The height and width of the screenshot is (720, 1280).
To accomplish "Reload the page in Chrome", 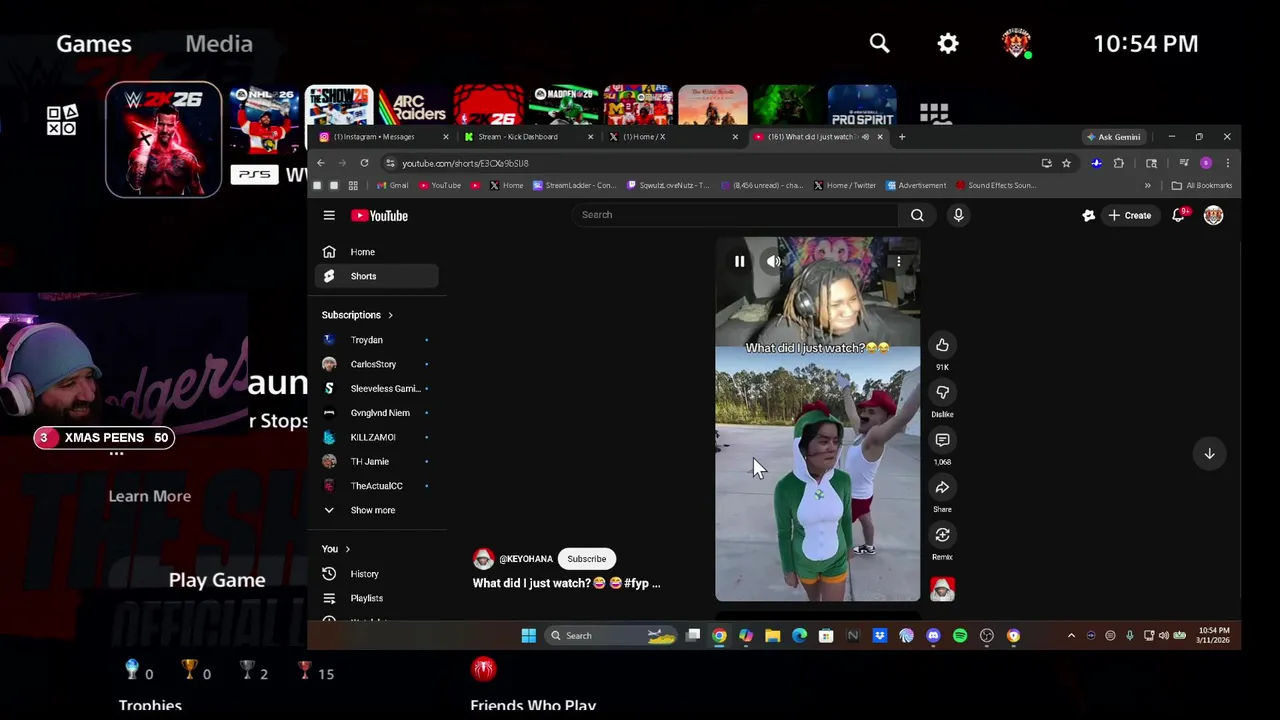I will pyautogui.click(x=364, y=163).
